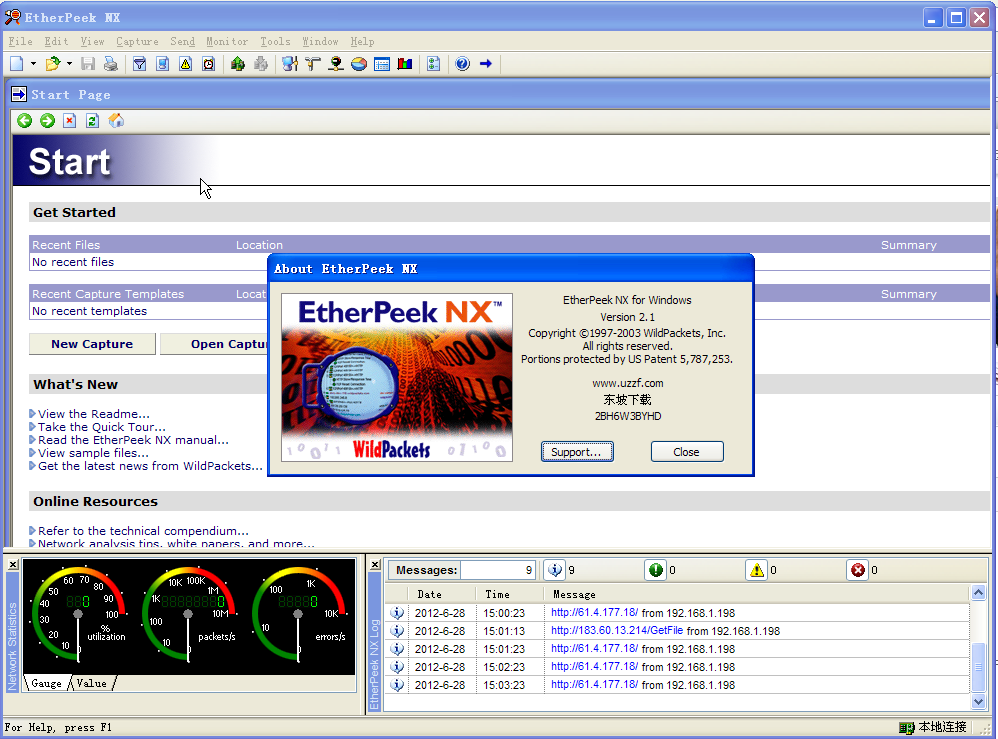The width and height of the screenshot is (998, 739).
Task: Click the New Capture button
Action: pyautogui.click(x=92, y=344)
